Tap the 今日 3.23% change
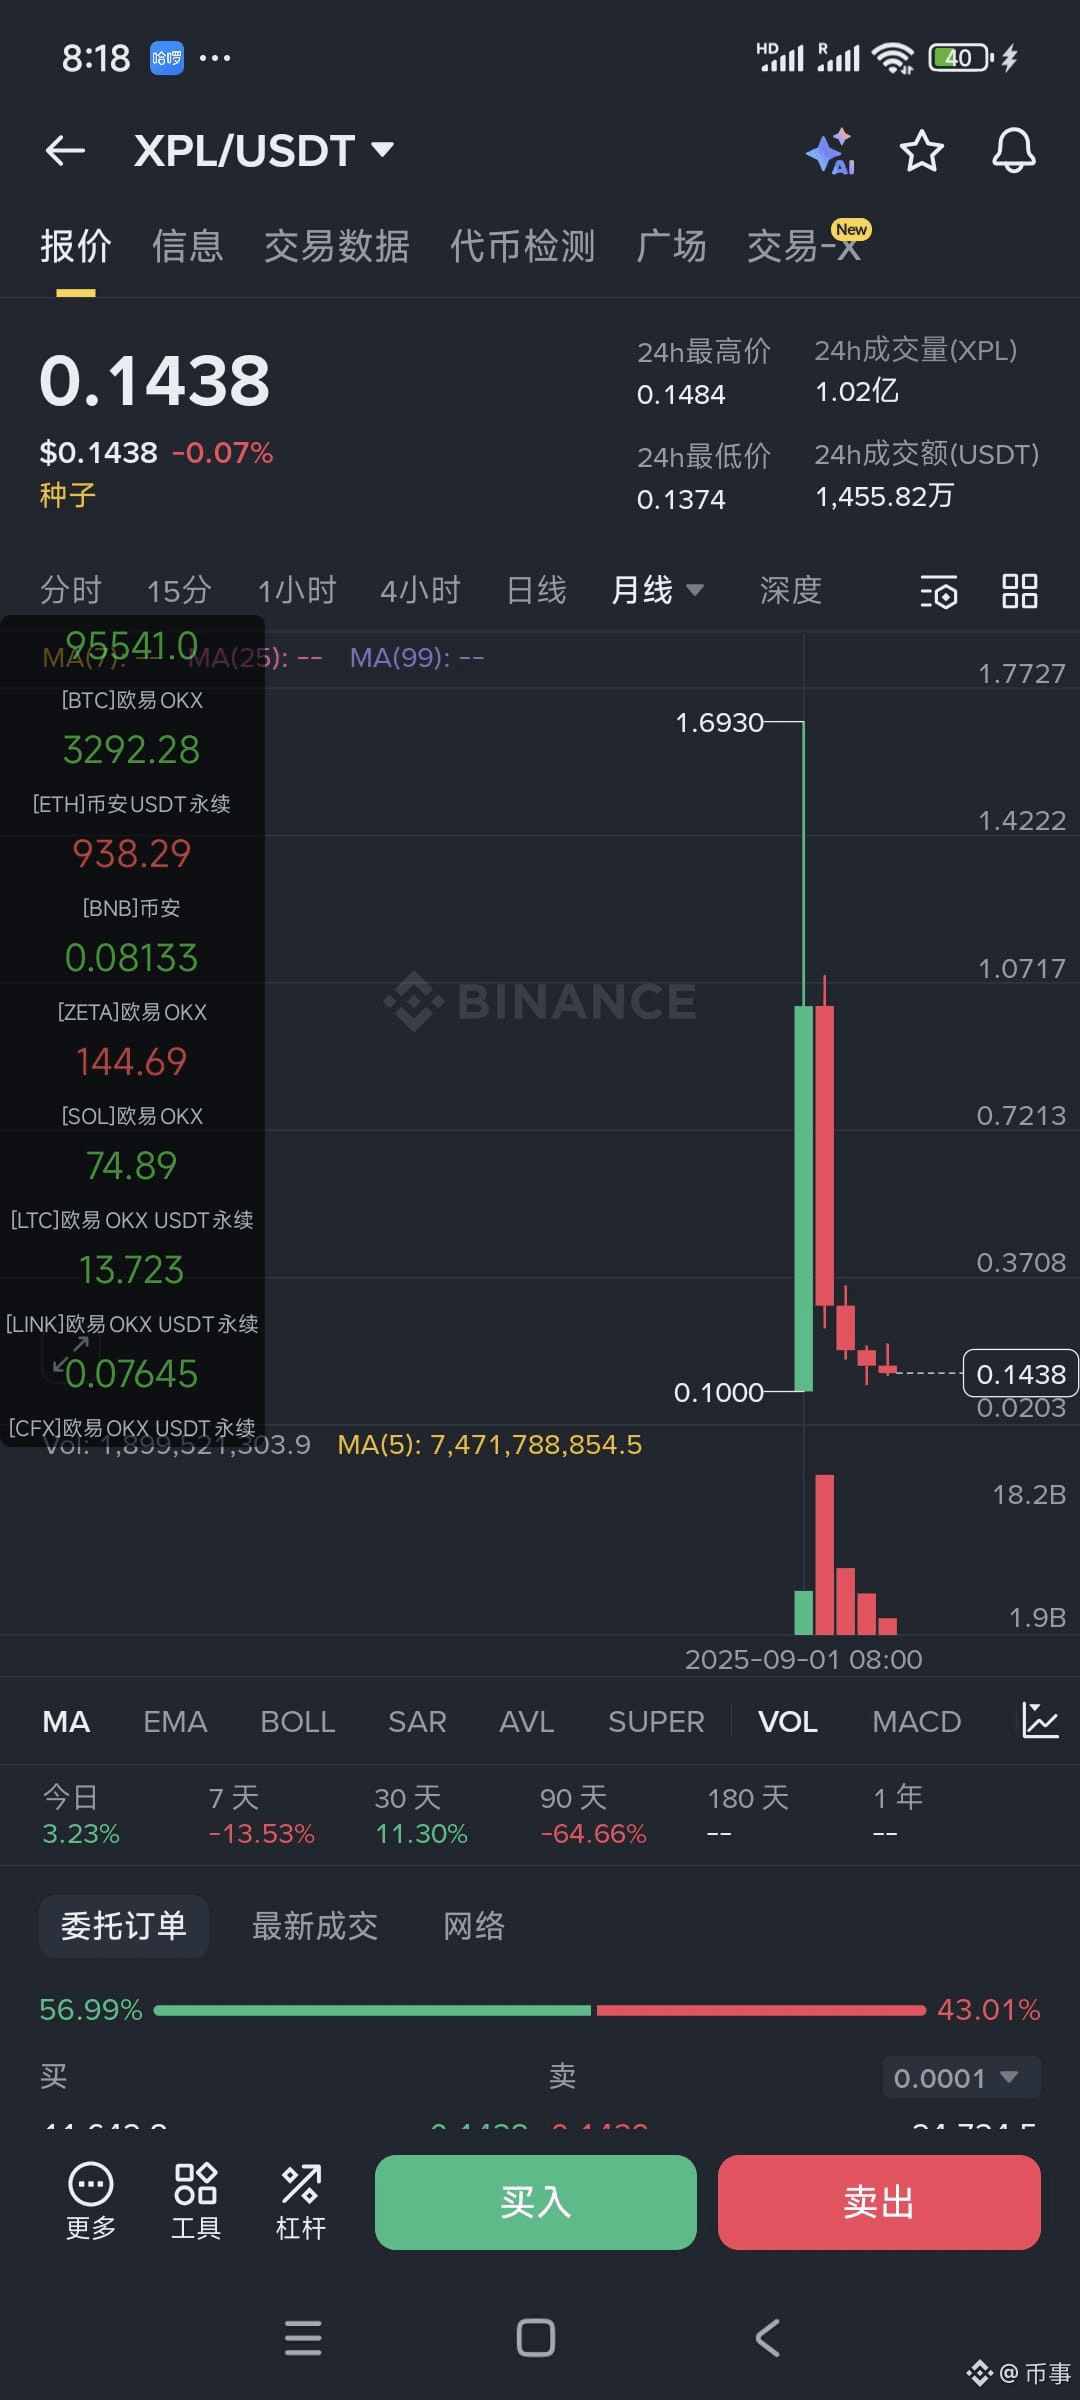1080x2400 pixels. [x=80, y=1815]
